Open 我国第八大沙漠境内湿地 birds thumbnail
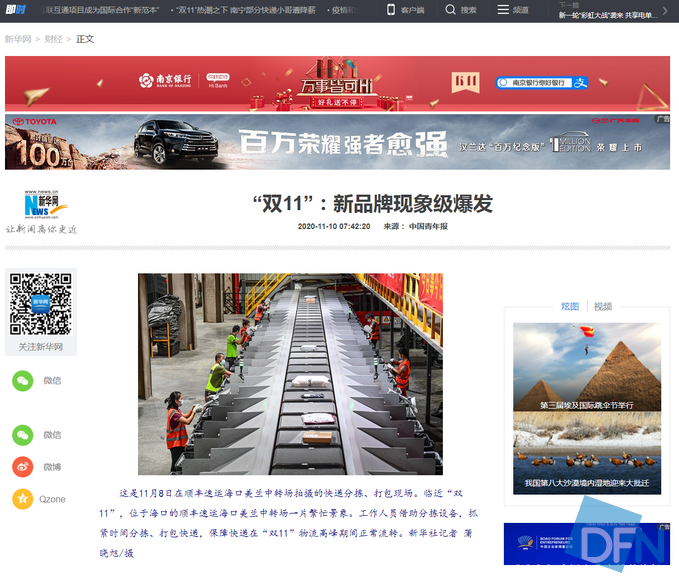 tap(587, 452)
